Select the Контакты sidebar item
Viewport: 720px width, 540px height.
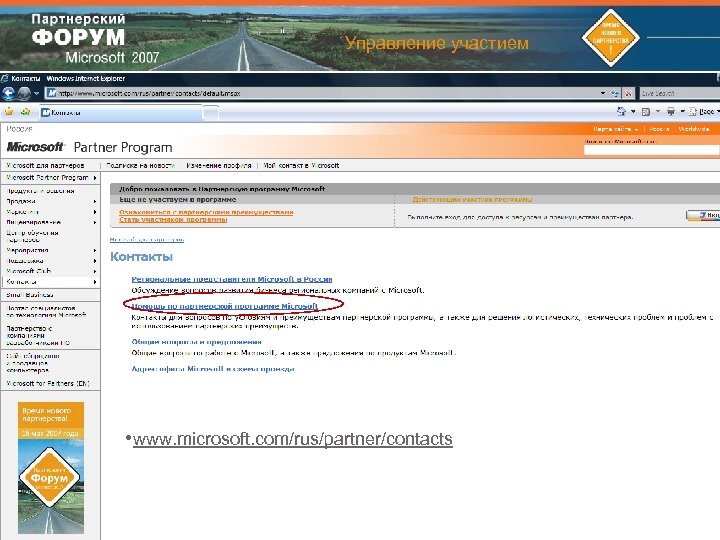pos(51,282)
